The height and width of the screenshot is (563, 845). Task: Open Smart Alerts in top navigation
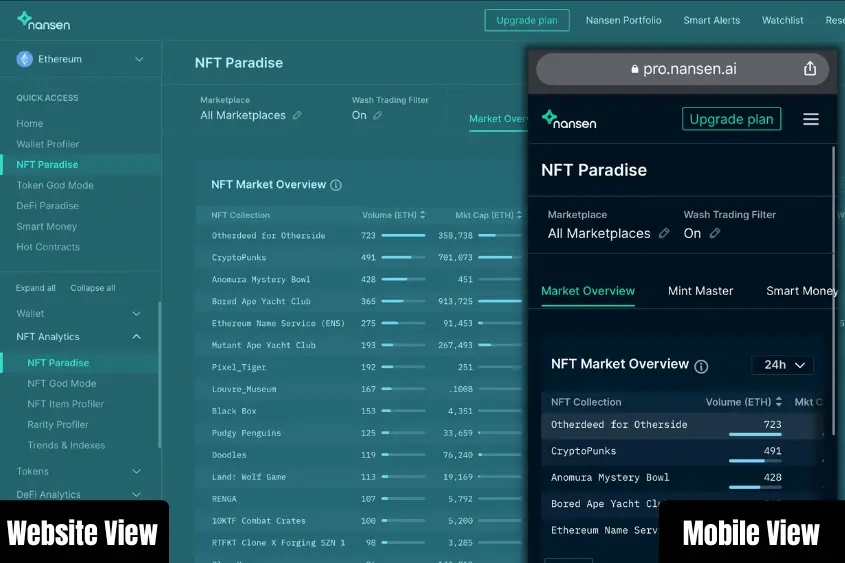711,20
